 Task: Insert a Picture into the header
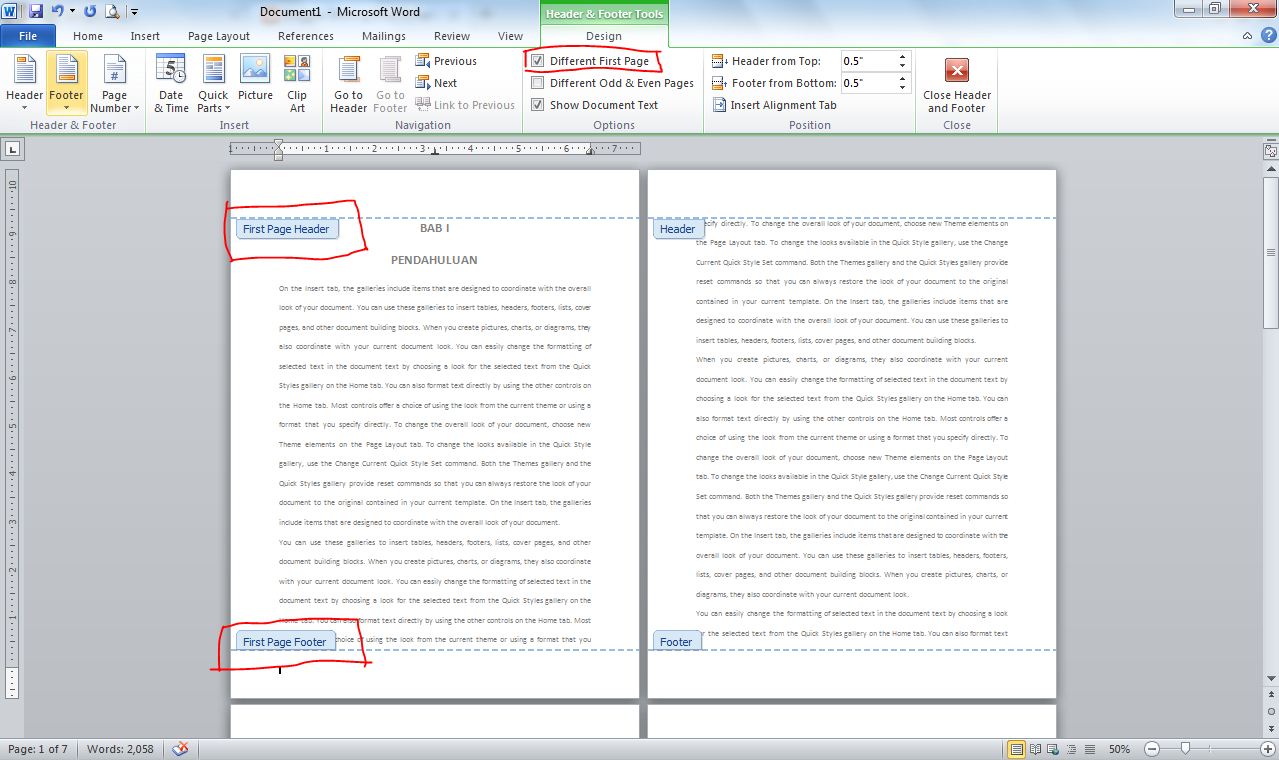[x=255, y=84]
